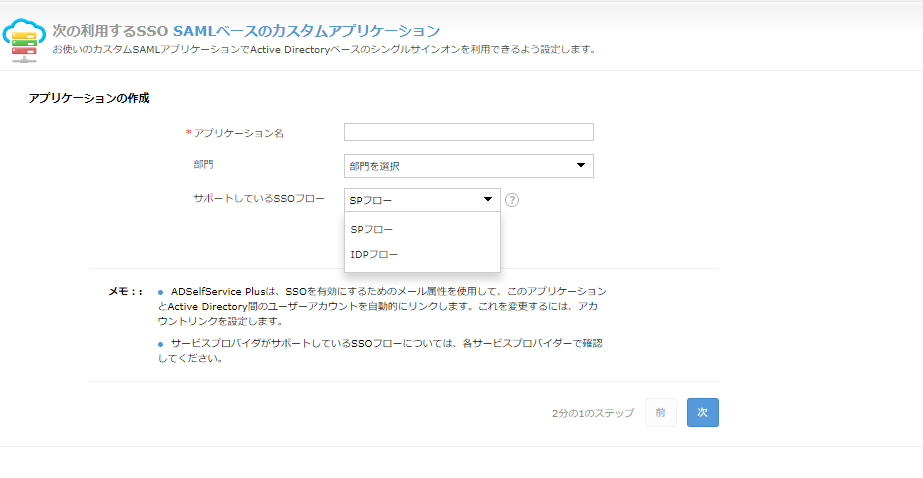Viewport: 923px width, 478px height.
Task: Open the 部門を選択 dropdown
Action: coord(468,166)
